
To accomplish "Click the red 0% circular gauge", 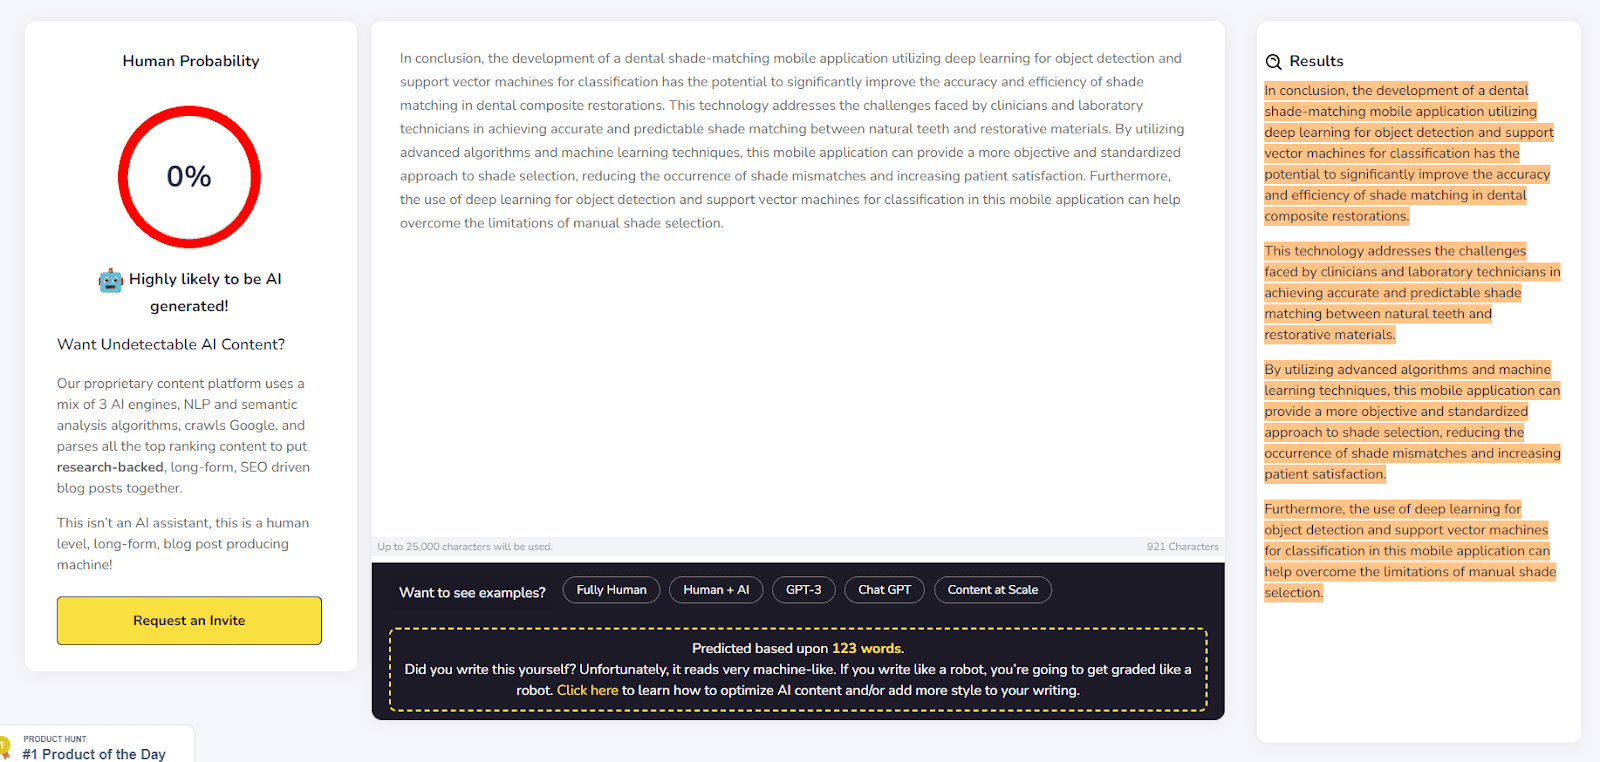I will 189,177.
